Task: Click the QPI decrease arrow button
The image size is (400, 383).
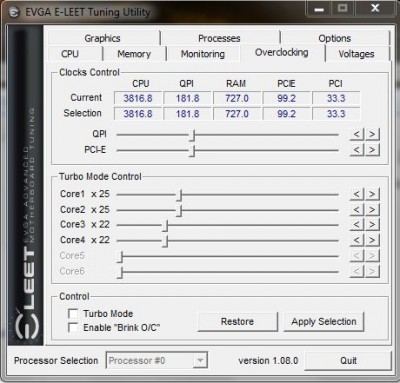Action: pos(357,134)
